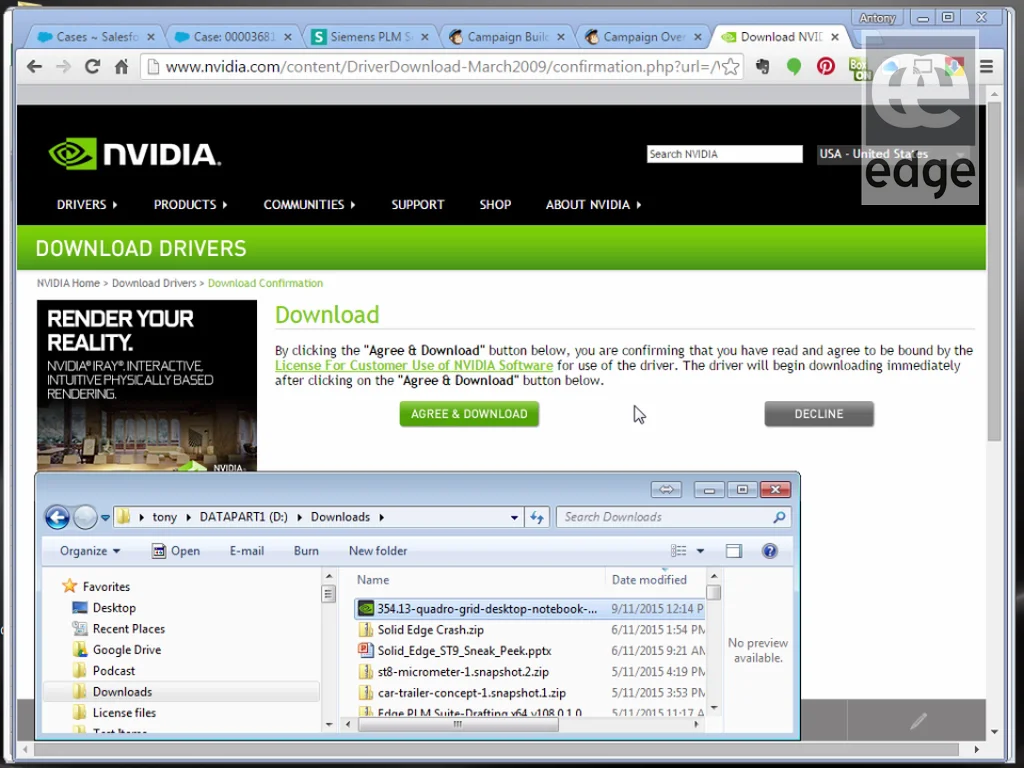The width and height of the screenshot is (1024, 768).
Task: Click E-mail in Explorer toolbar
Action: tap(247, 551)
